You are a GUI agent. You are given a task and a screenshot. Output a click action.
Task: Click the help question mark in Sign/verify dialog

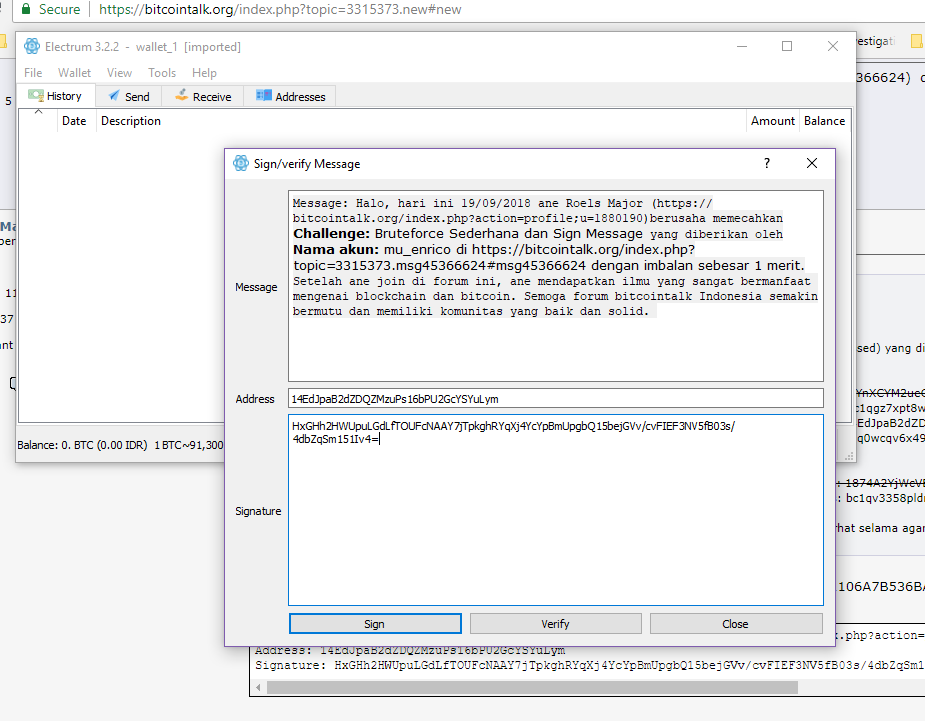pos(767,163)
